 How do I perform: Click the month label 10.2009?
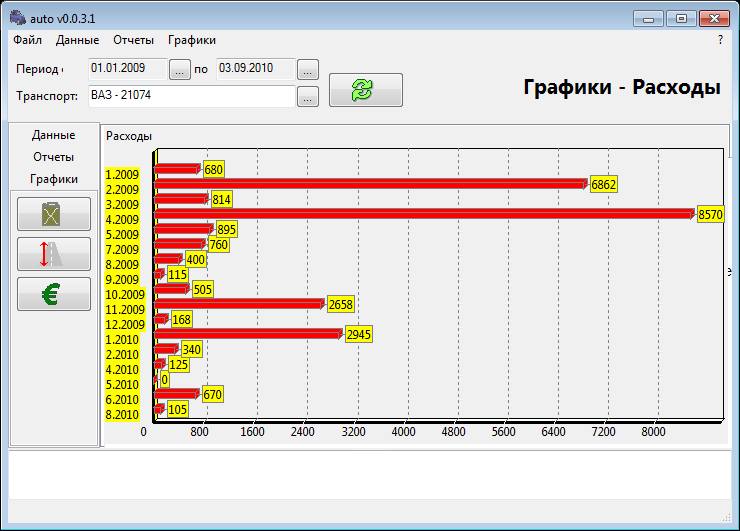pyautogui.click(x=125, y=295)
